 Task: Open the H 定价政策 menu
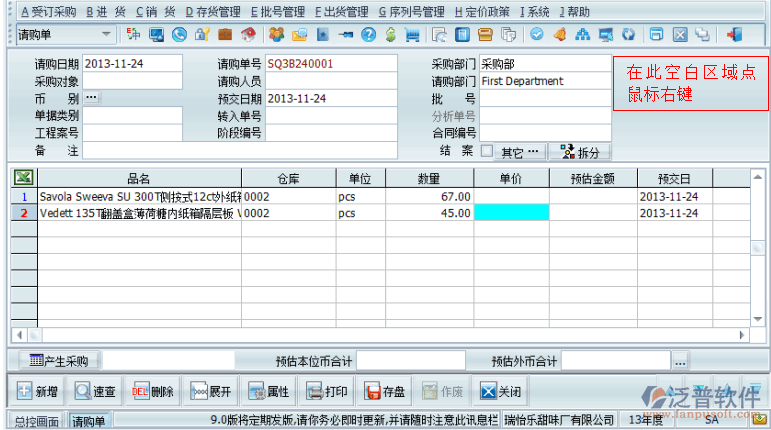[482, 12]
